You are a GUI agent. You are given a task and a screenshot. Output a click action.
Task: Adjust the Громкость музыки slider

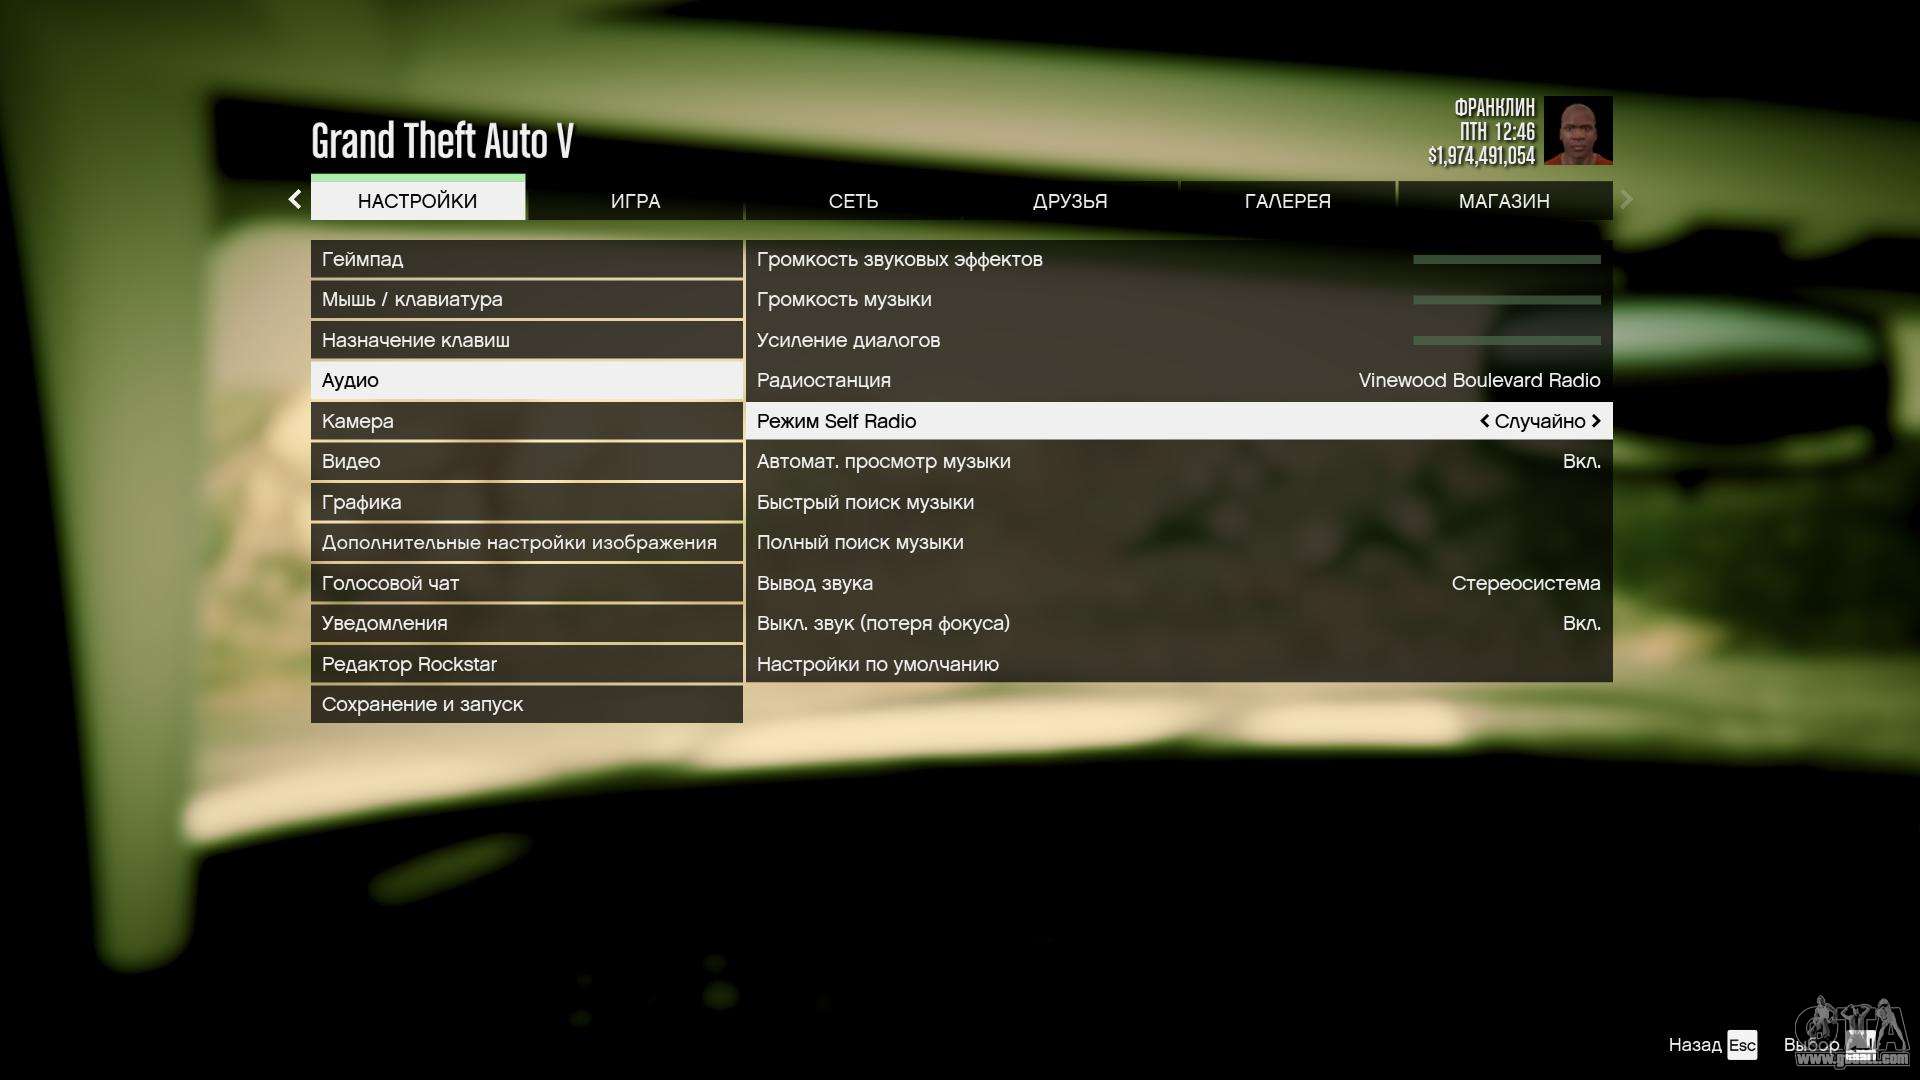[1507, 300]
